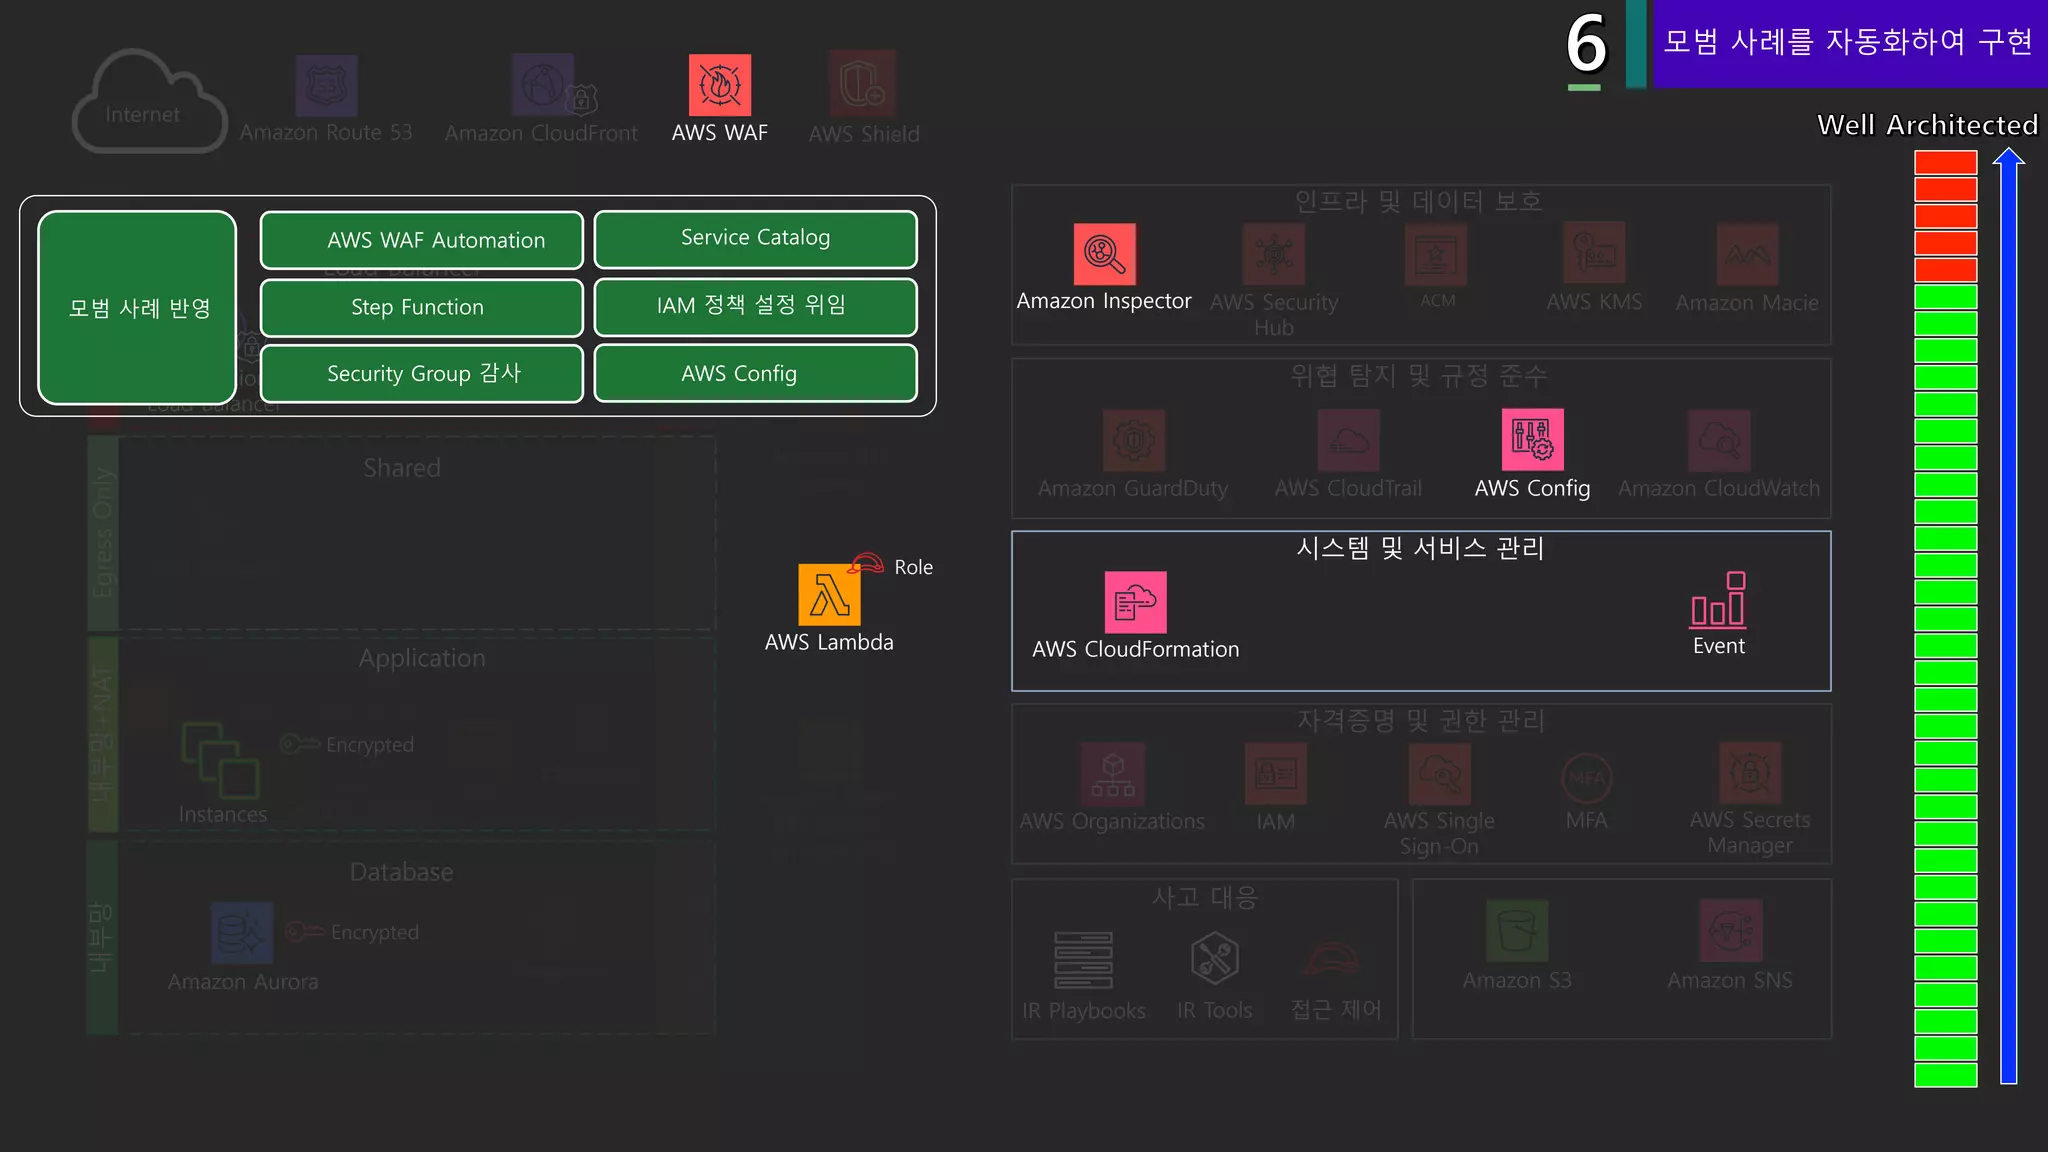Click the Service Catalog box
2048x1152 pixels.
point(756,239)
